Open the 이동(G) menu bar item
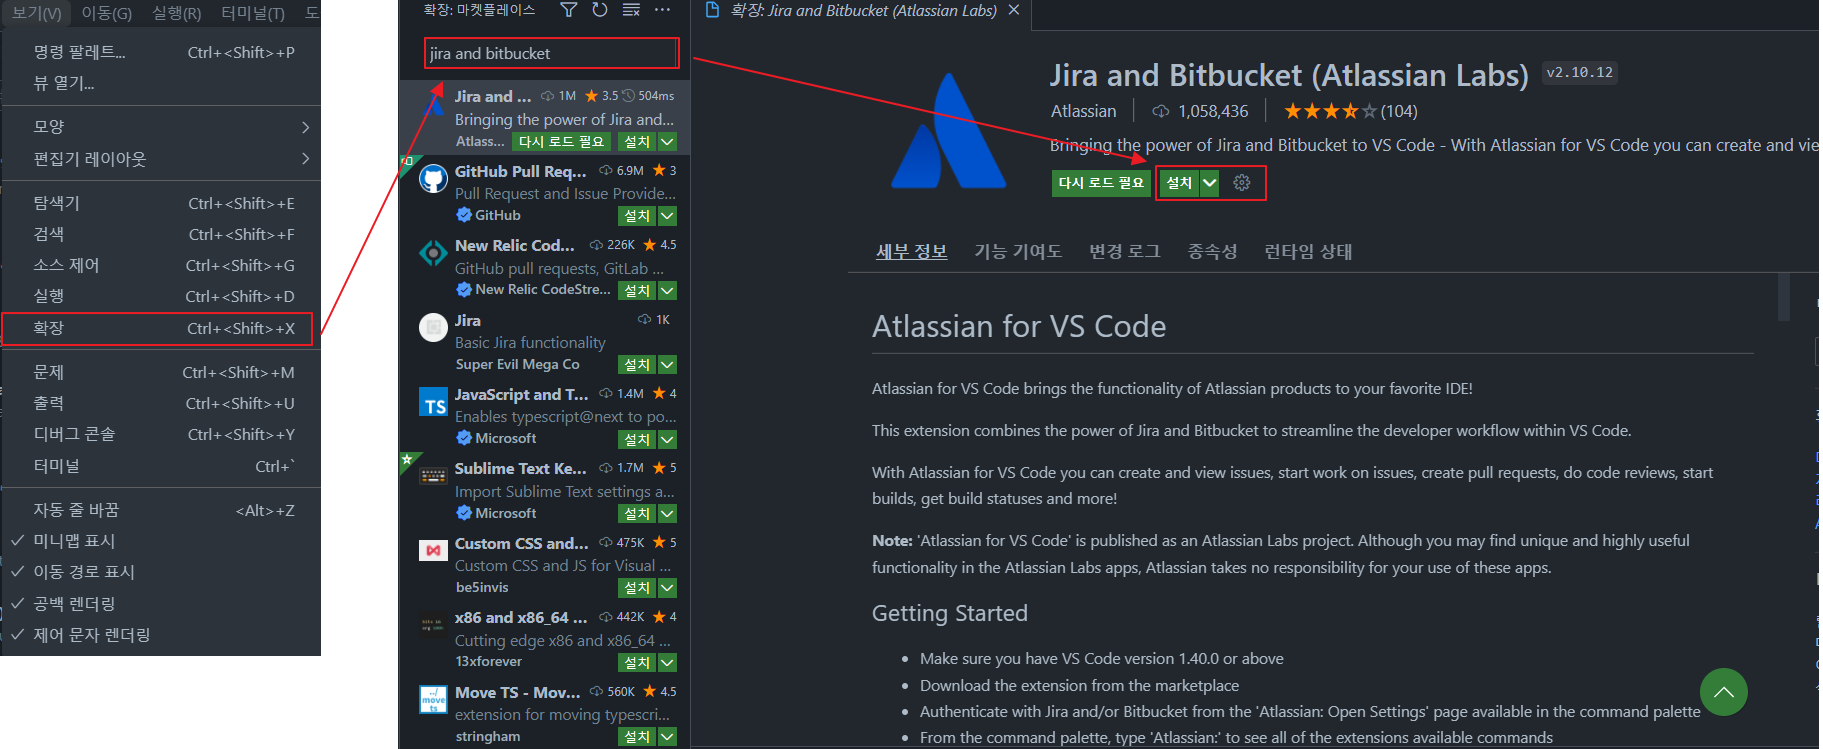The height and width of the screenshot is (749, 1823). click(x=106, y=12)
